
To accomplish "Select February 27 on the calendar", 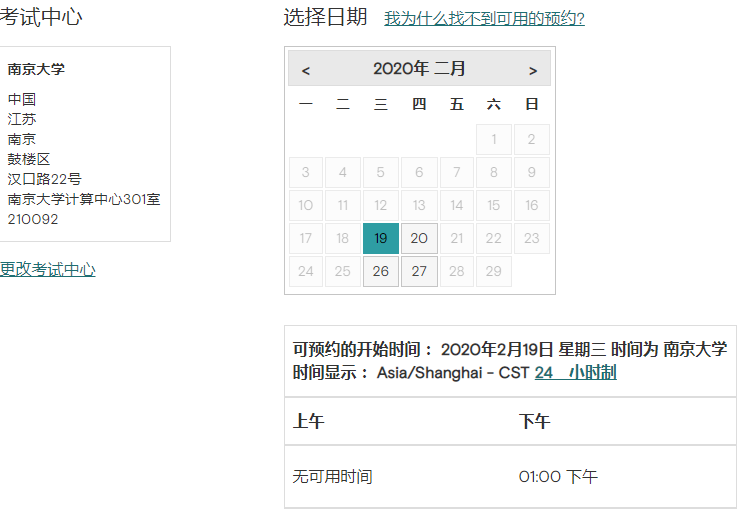I will (419, 271).
